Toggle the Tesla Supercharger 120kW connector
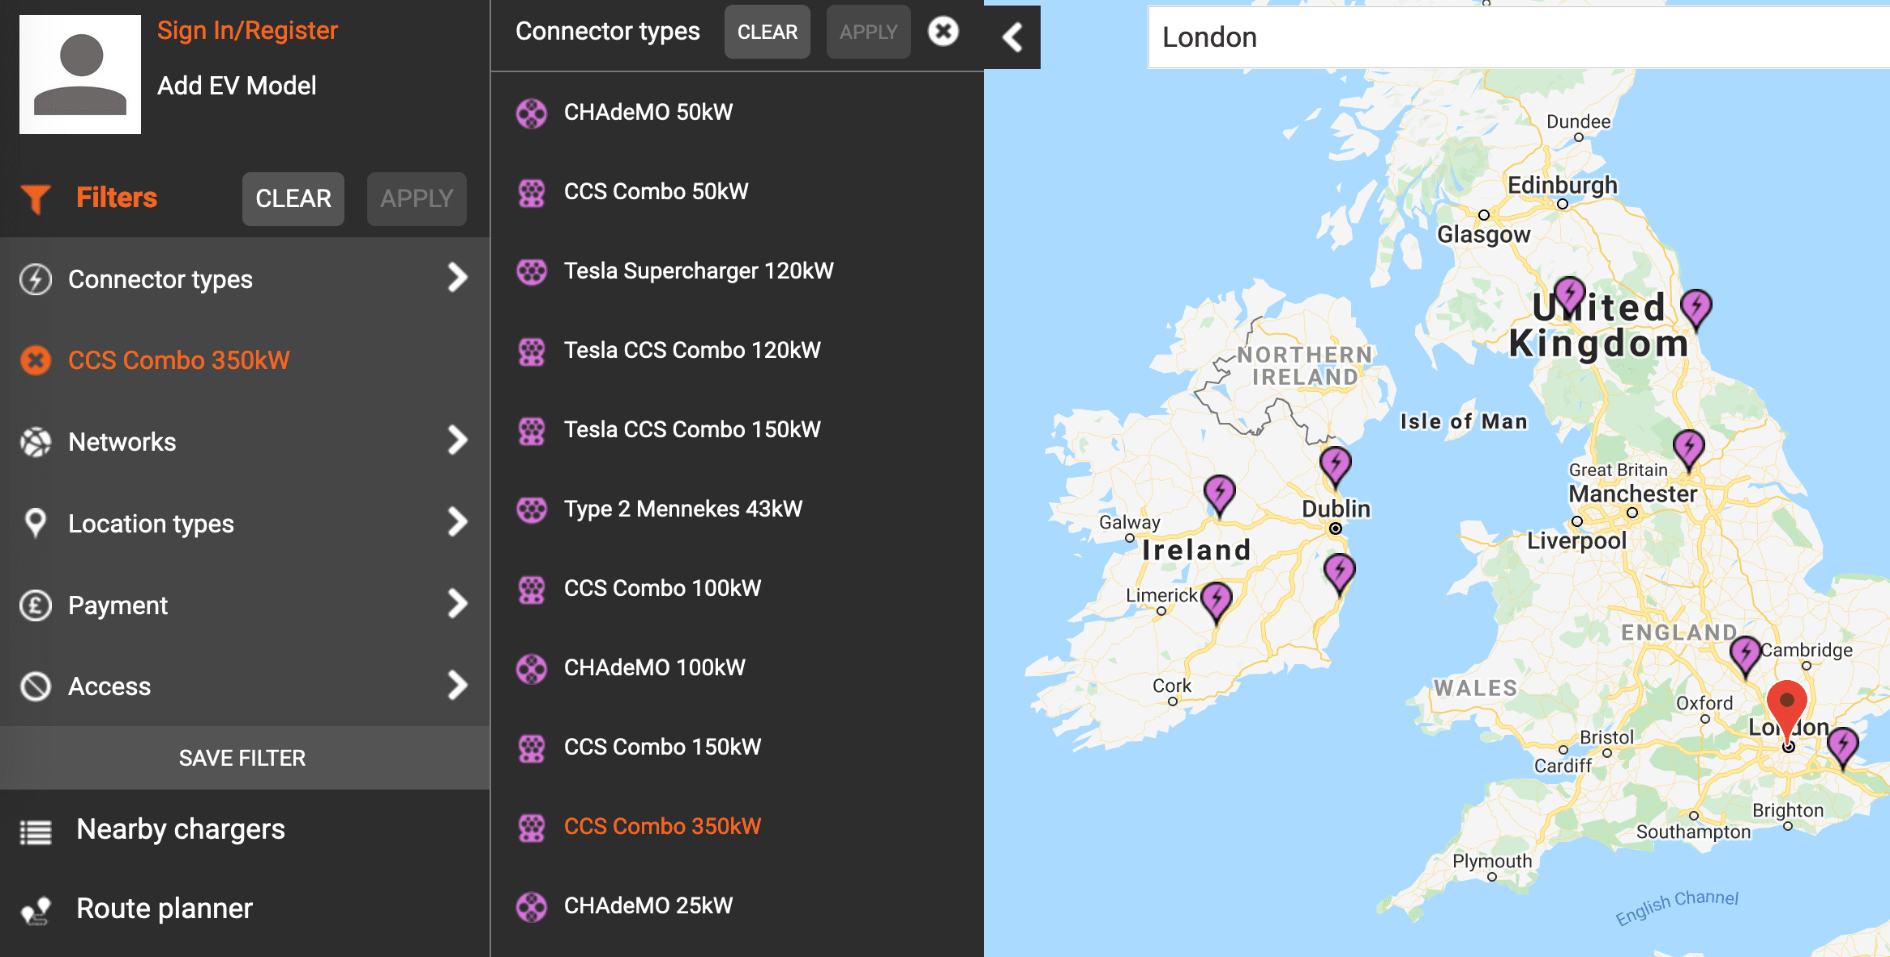The height and width of the screenshot is (957, 1890). point(698,271)
